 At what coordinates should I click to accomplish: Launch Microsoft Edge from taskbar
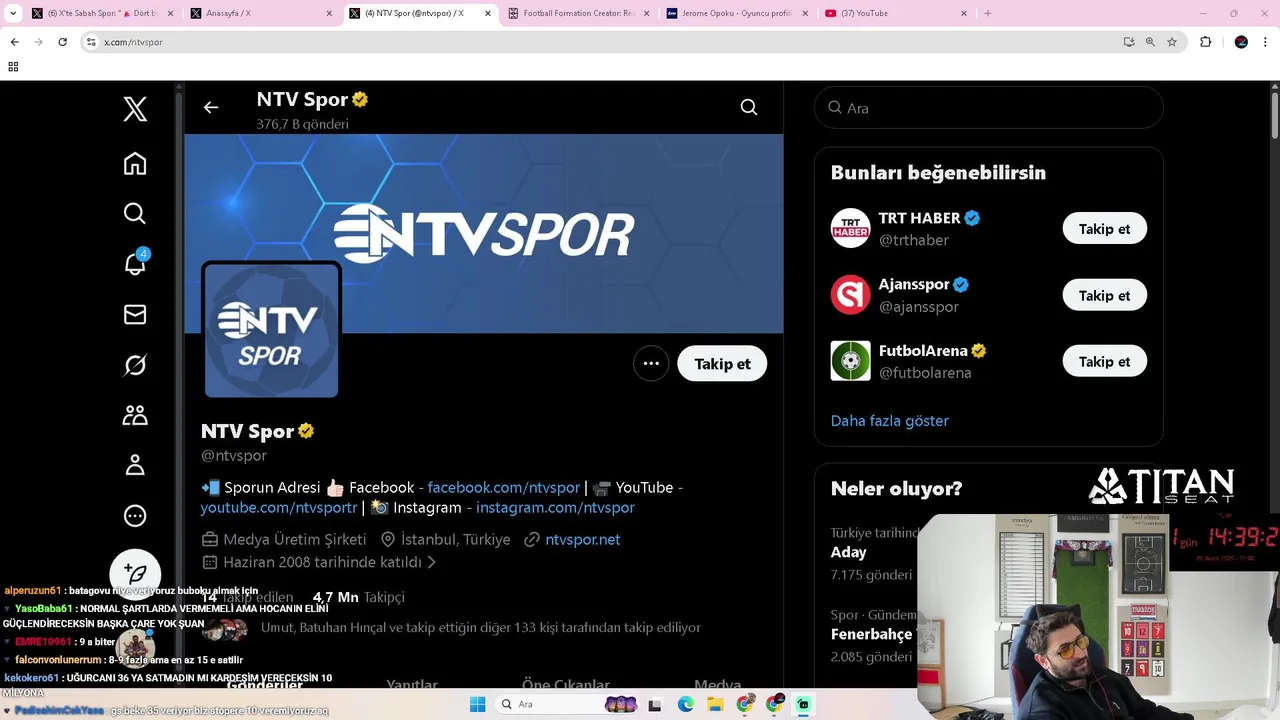(x=685, y=704)
